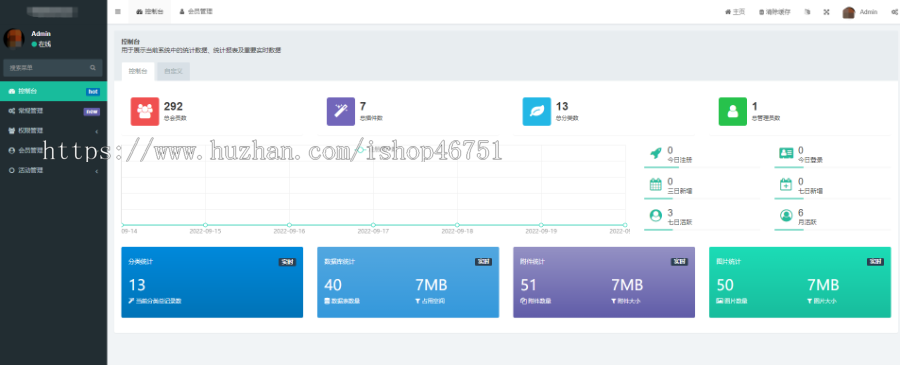Toggle the sidebar with the hamburger icon
This screenshot has height=365, width=900.
(118, 11)
